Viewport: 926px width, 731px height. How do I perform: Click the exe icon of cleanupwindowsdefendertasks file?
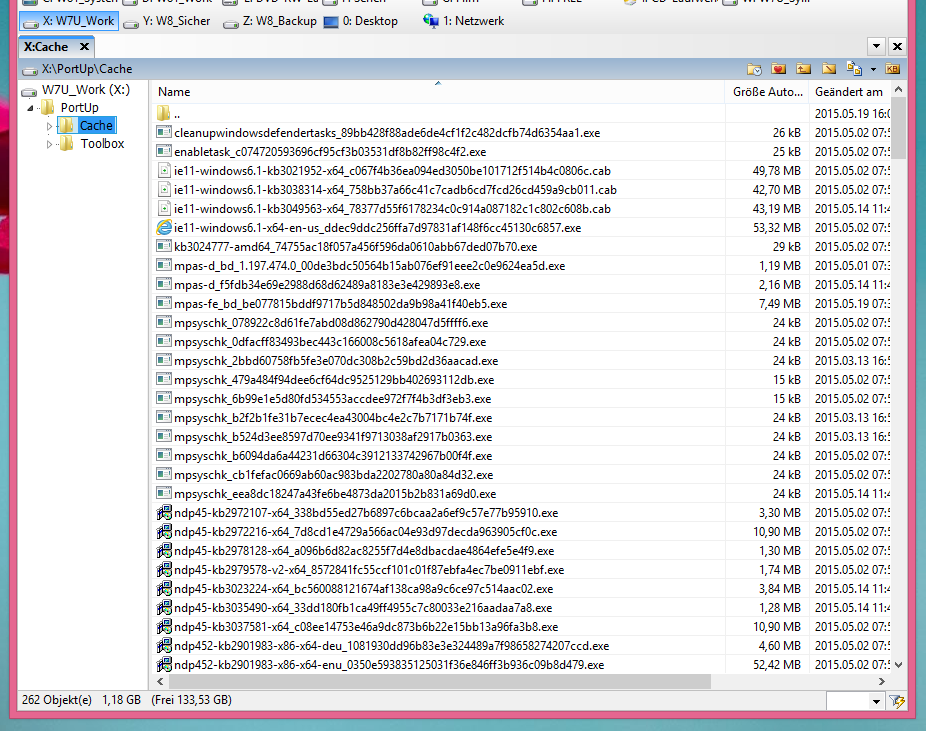point(164,132)
